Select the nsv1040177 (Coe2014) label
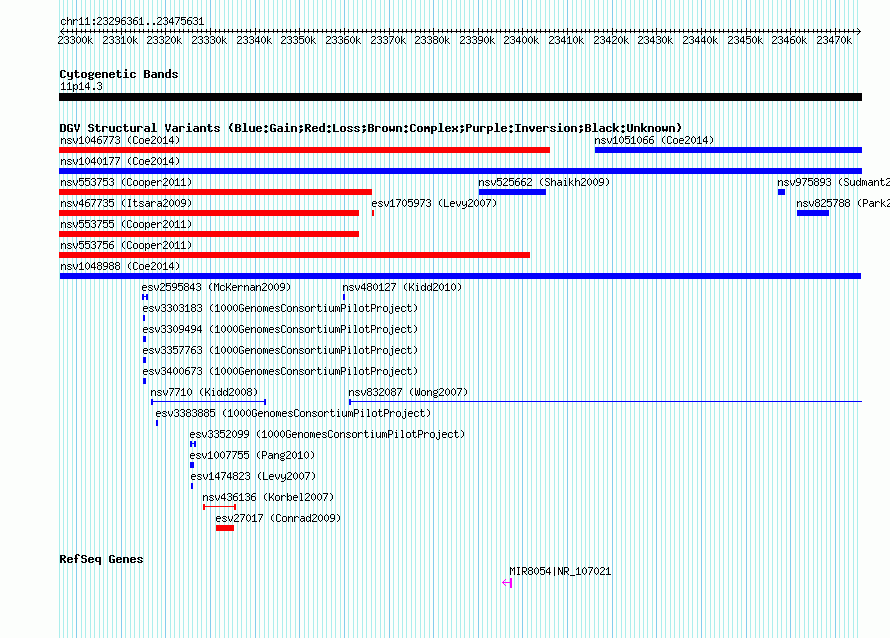 pos(120,161)
